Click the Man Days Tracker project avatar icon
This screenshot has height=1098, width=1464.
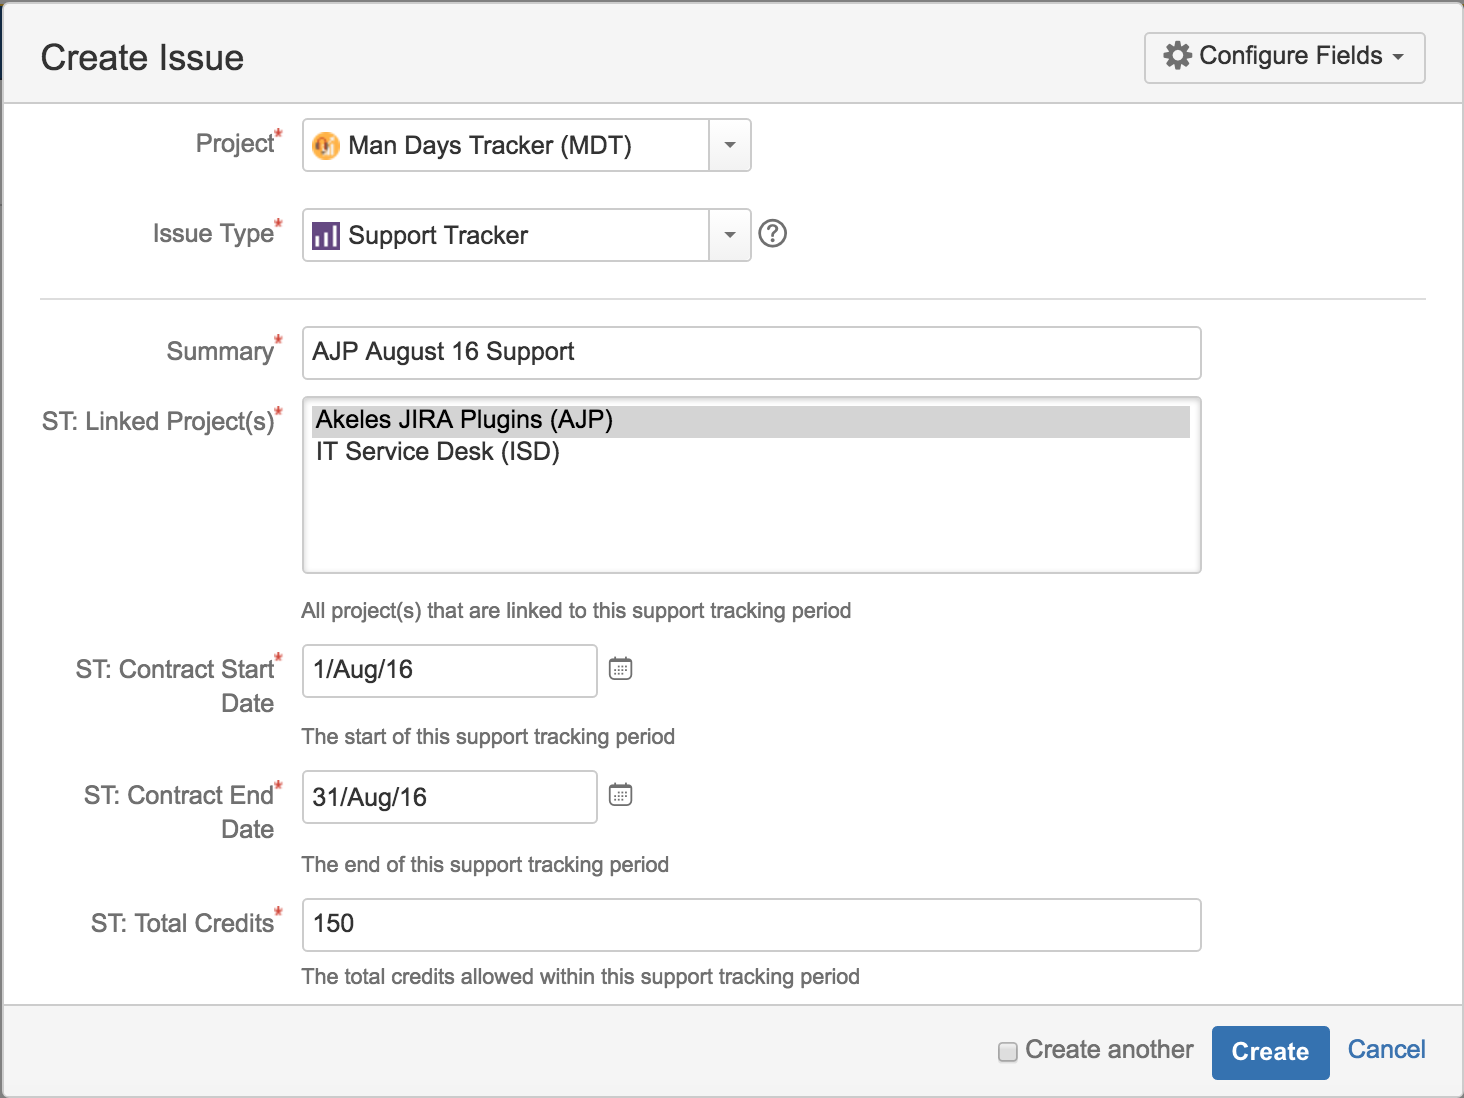326,146
